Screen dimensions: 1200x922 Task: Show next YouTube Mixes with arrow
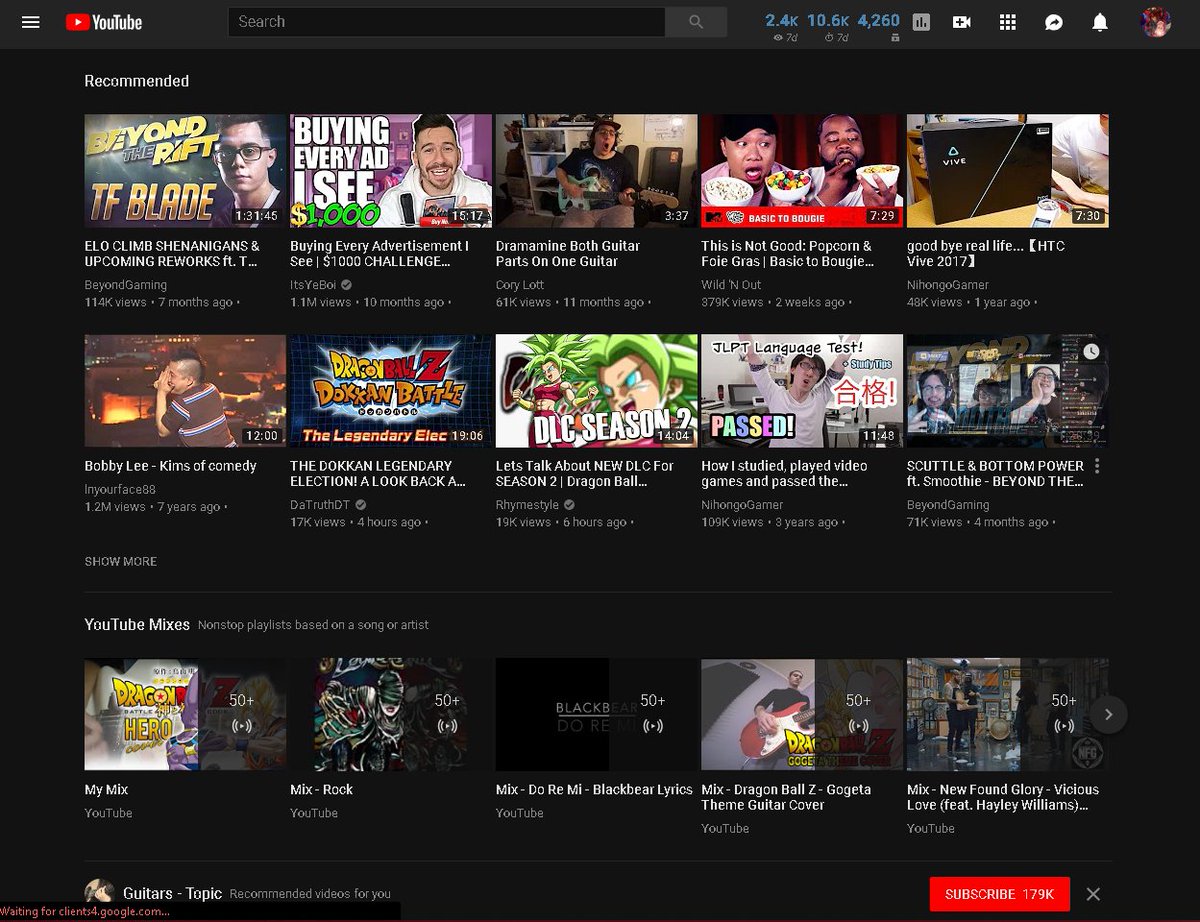tap(1108, 714)
